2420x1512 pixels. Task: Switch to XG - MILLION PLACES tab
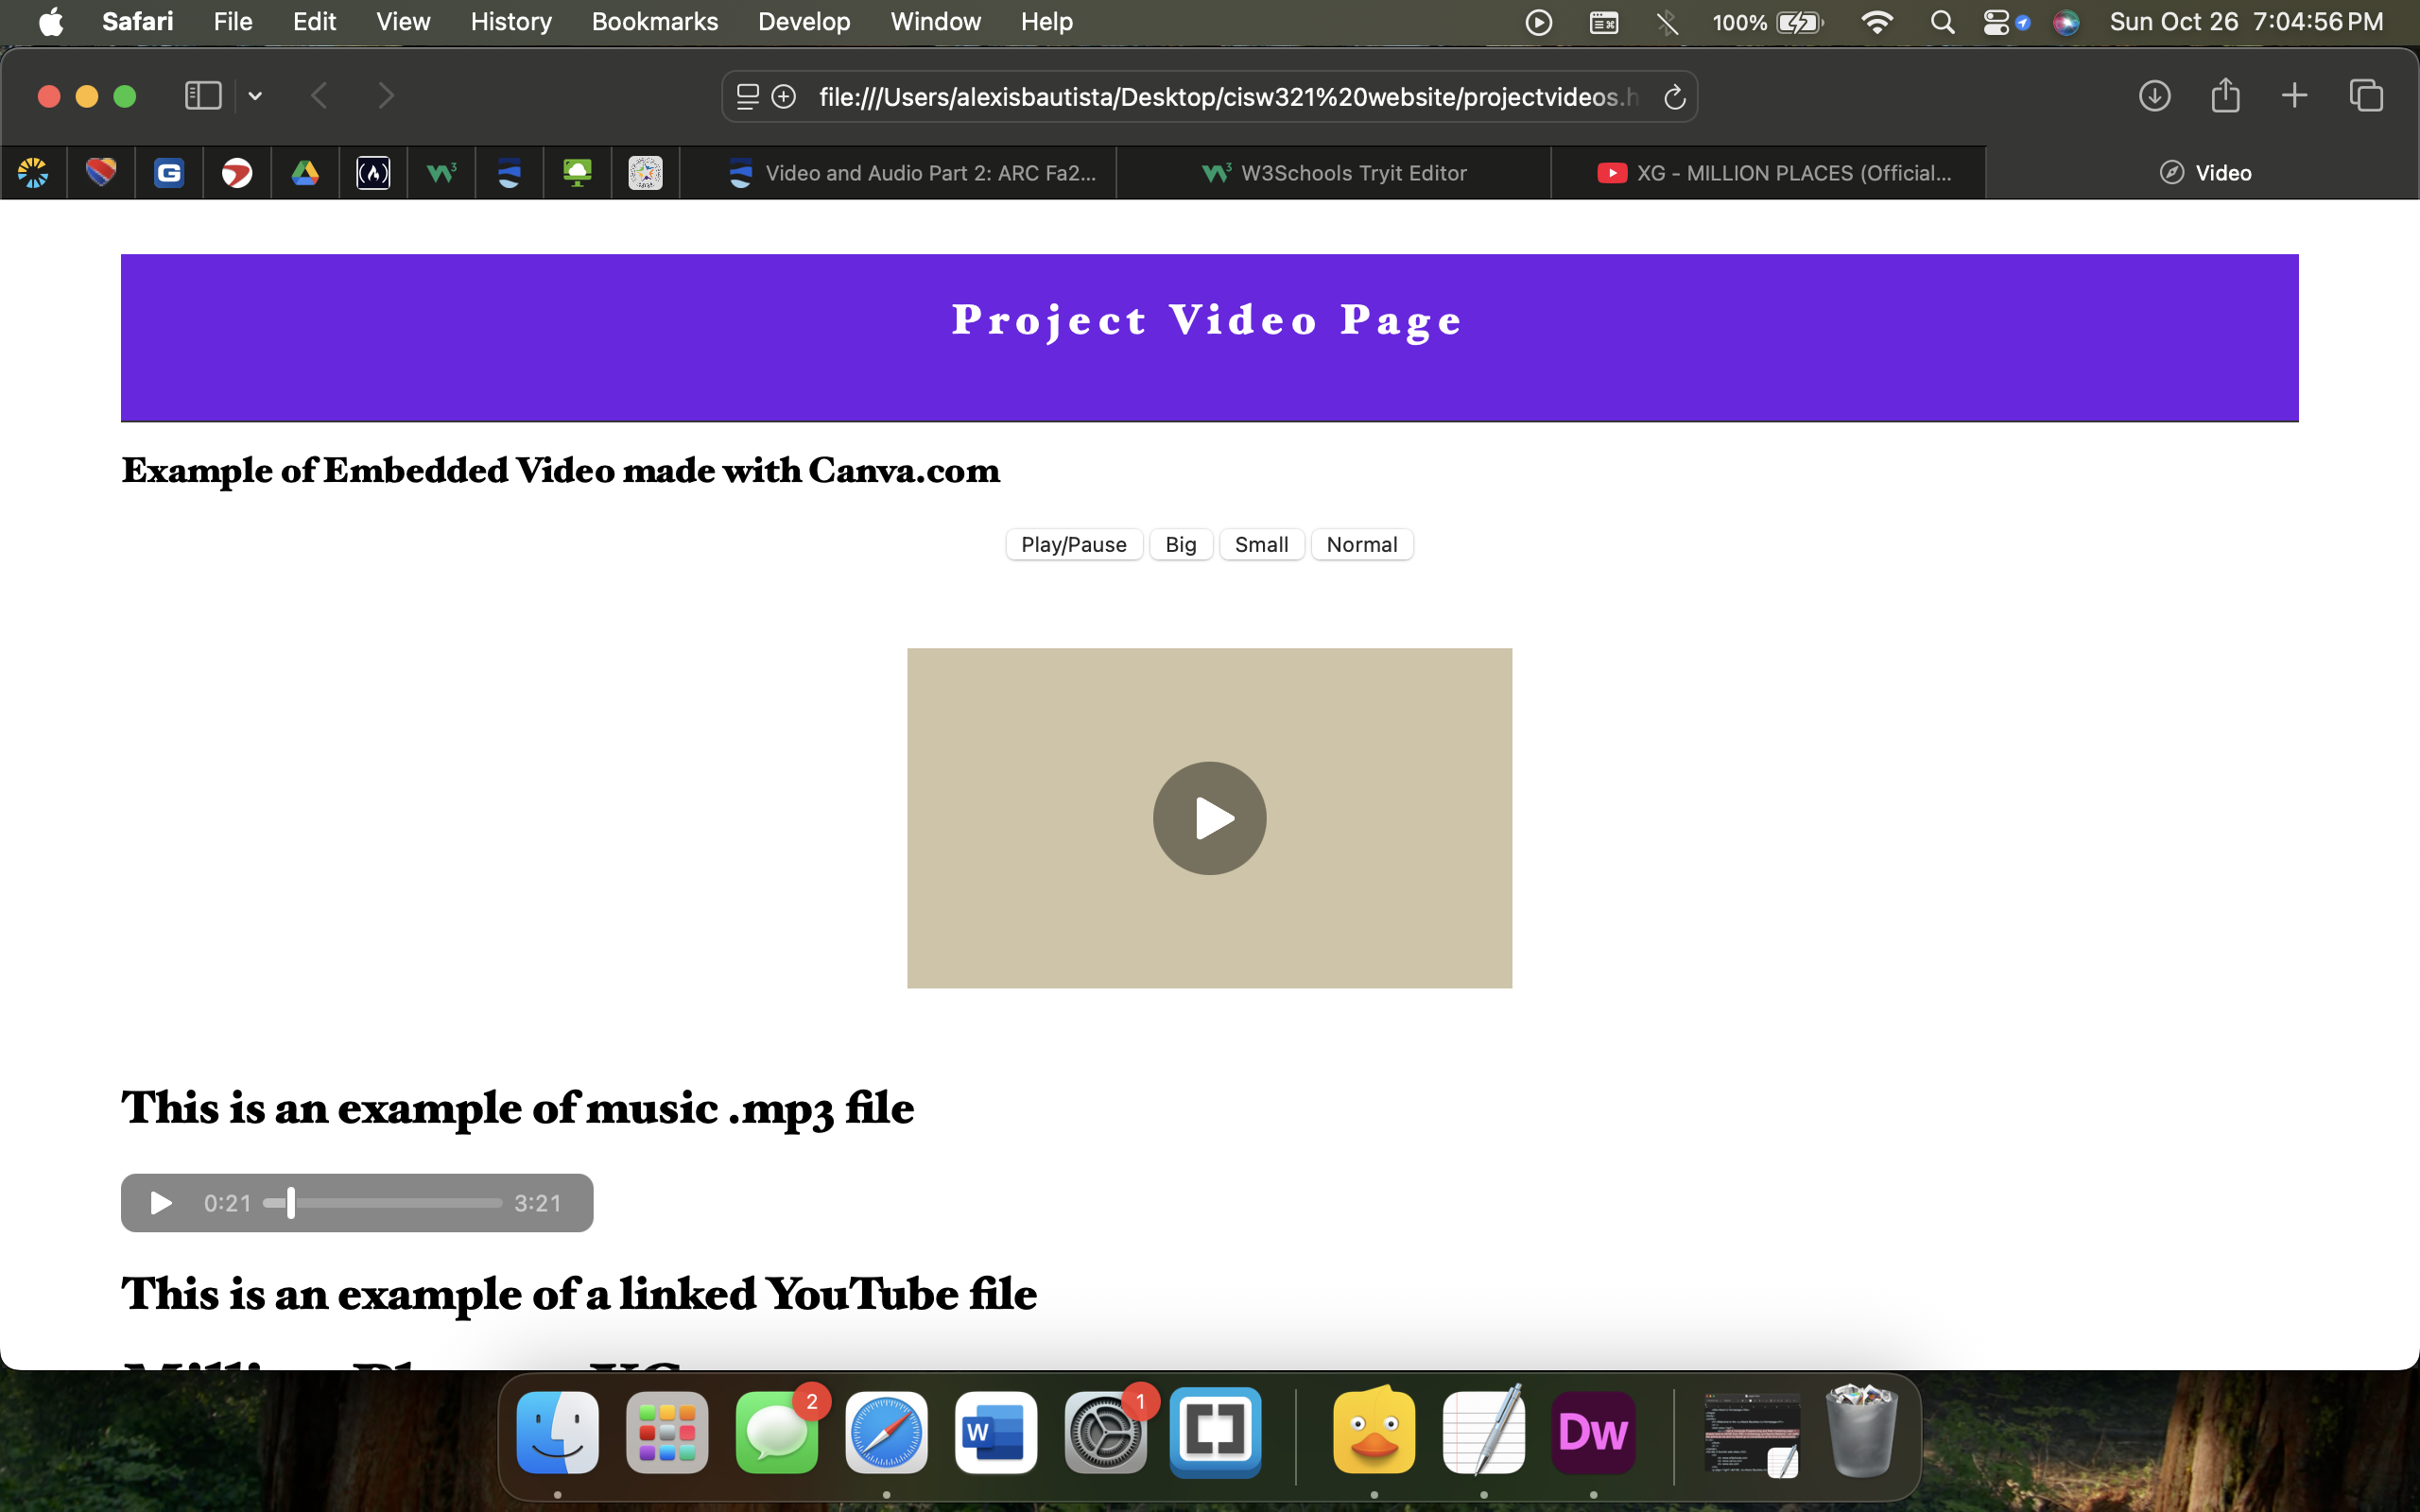click(1774, 173)
